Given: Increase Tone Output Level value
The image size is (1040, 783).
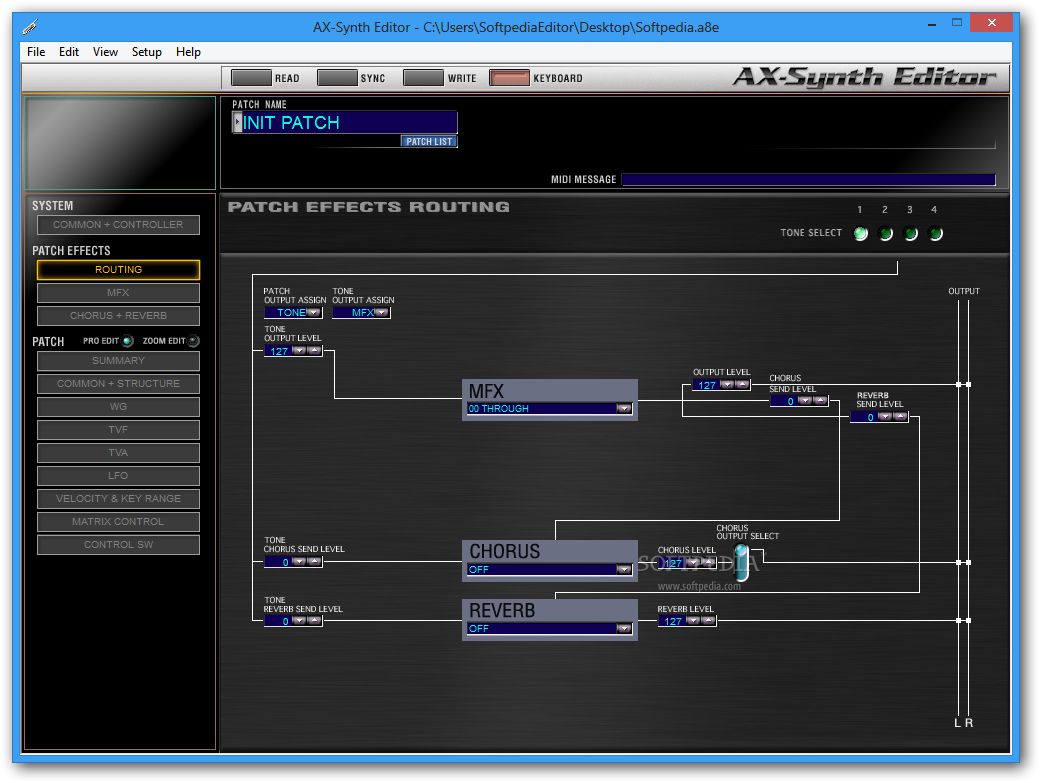Looking at the screenshot, I should click(314, 351).
